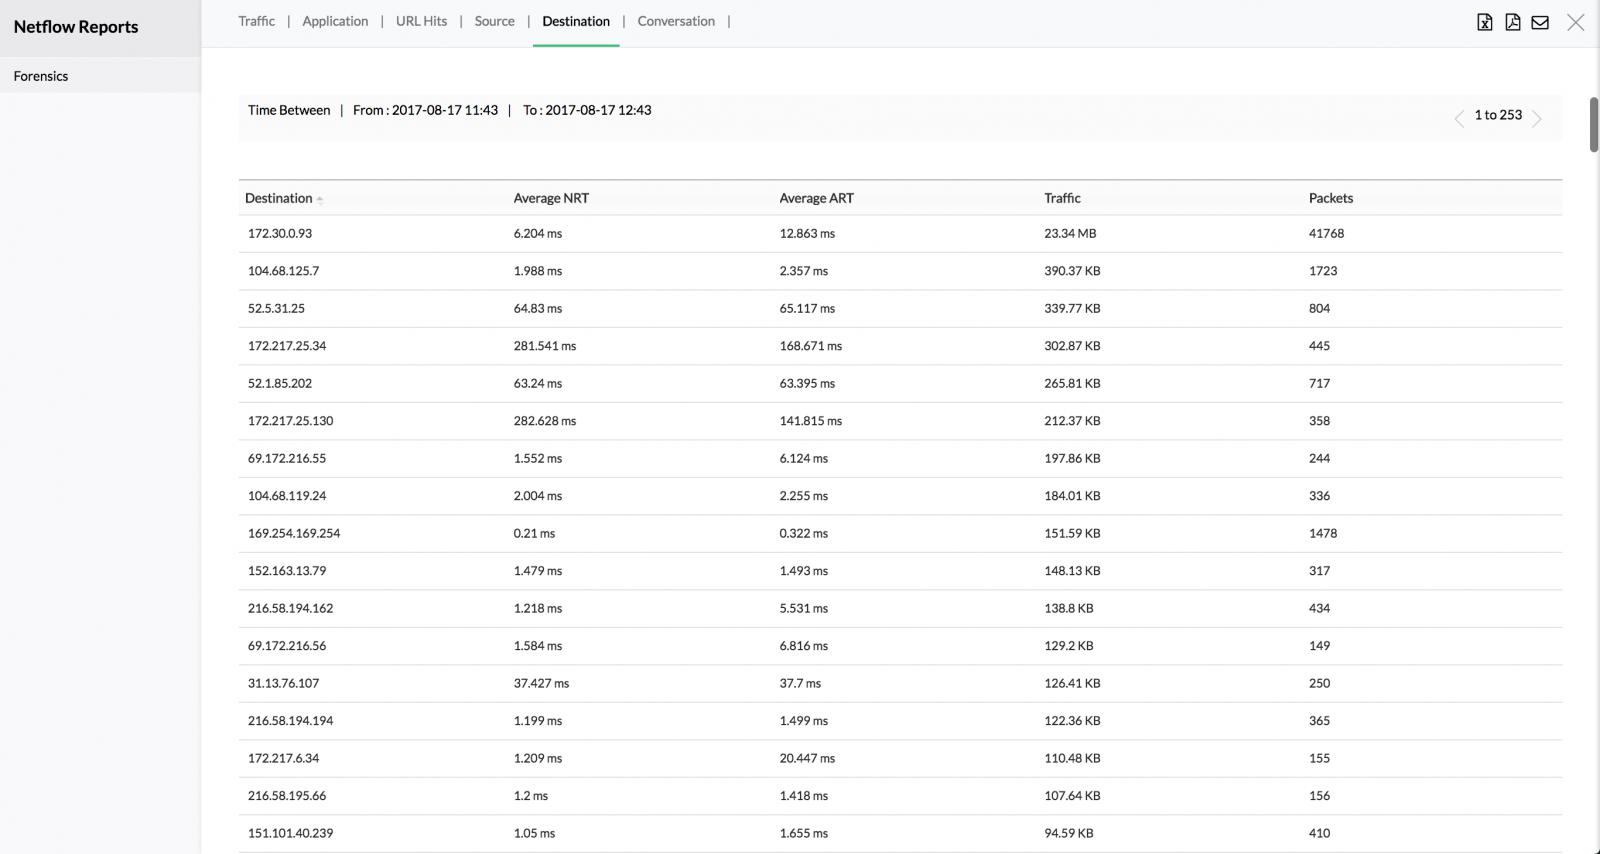Screen dimensions: 1600x854
Task: Select destination IP 172.217.25.130
Action: (x=291, y=421)
